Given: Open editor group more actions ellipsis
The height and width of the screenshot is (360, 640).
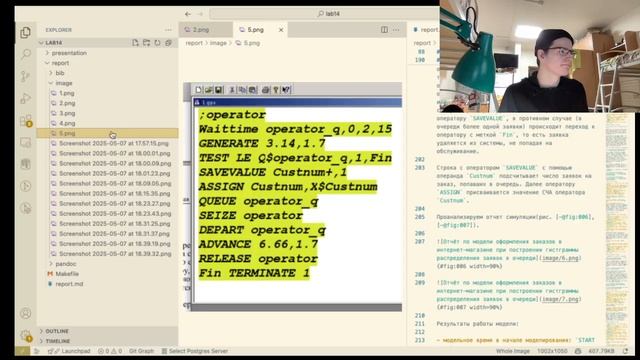Looking at the screenshot, I should click(x=396, y=30).
